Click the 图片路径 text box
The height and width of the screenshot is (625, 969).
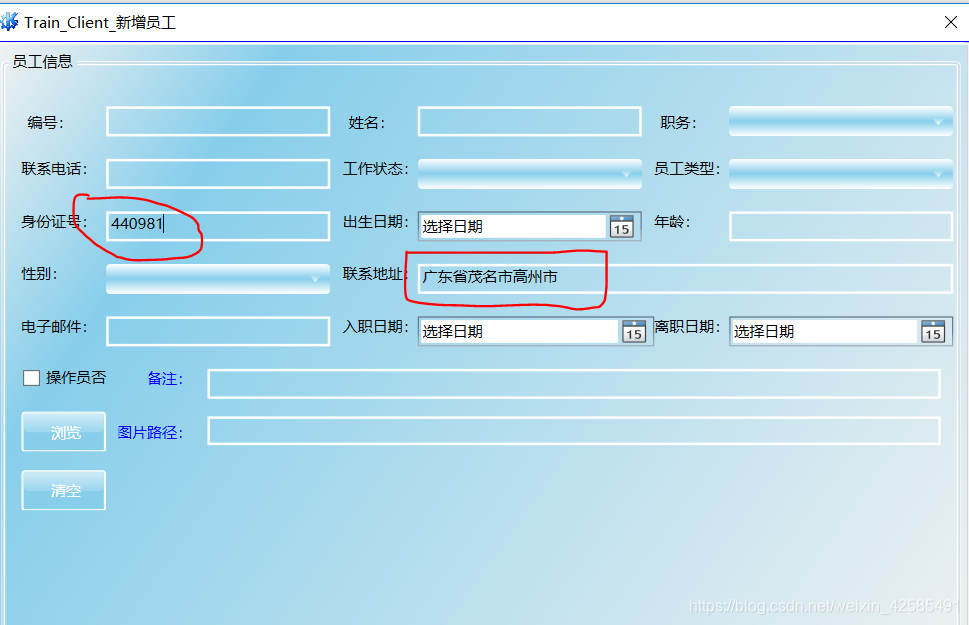tap(574, 431)
